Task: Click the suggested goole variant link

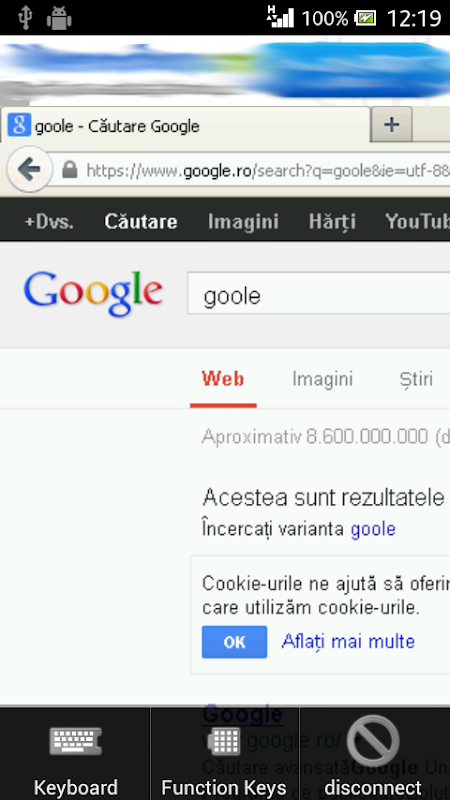Action: click(x=373, y=529)
